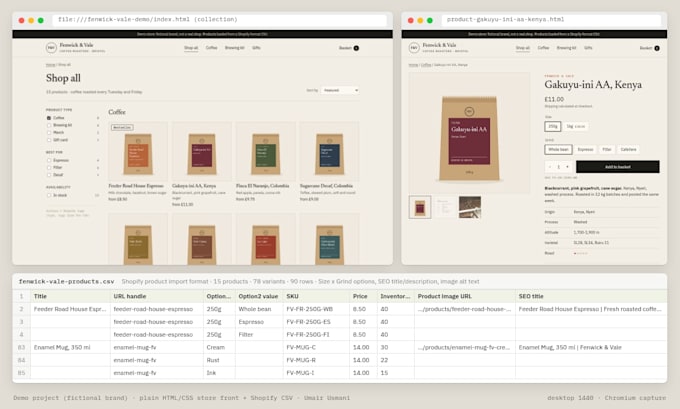Select the 1kg size option
Viewport: 680px width, 409px height.
(x=576, y=126)
